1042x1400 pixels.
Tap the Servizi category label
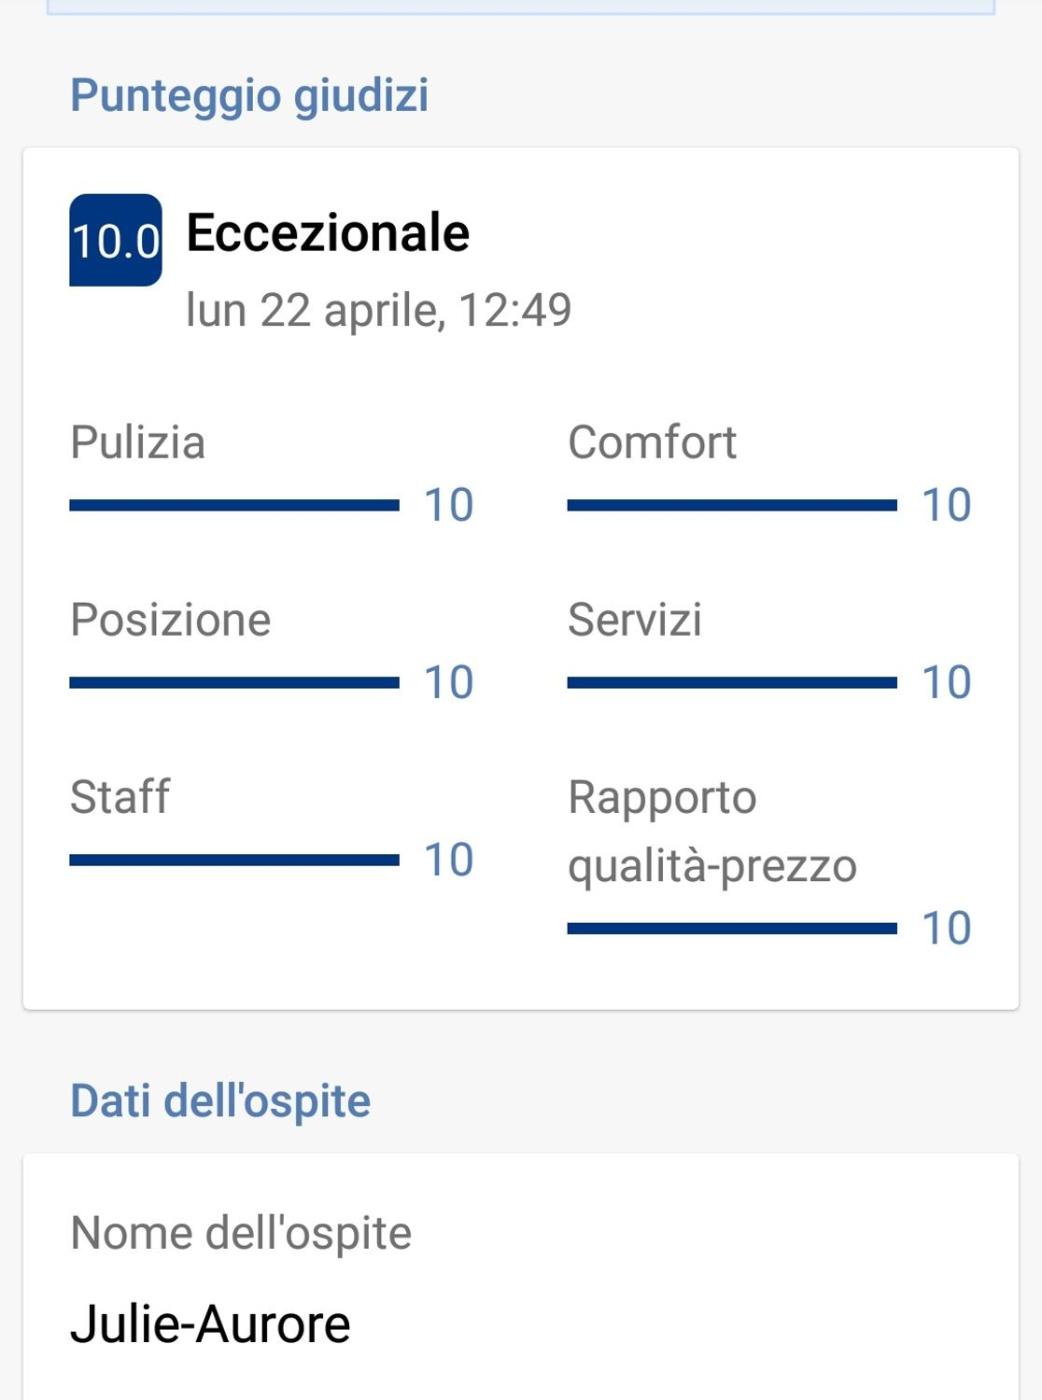(x=635, y=620)
